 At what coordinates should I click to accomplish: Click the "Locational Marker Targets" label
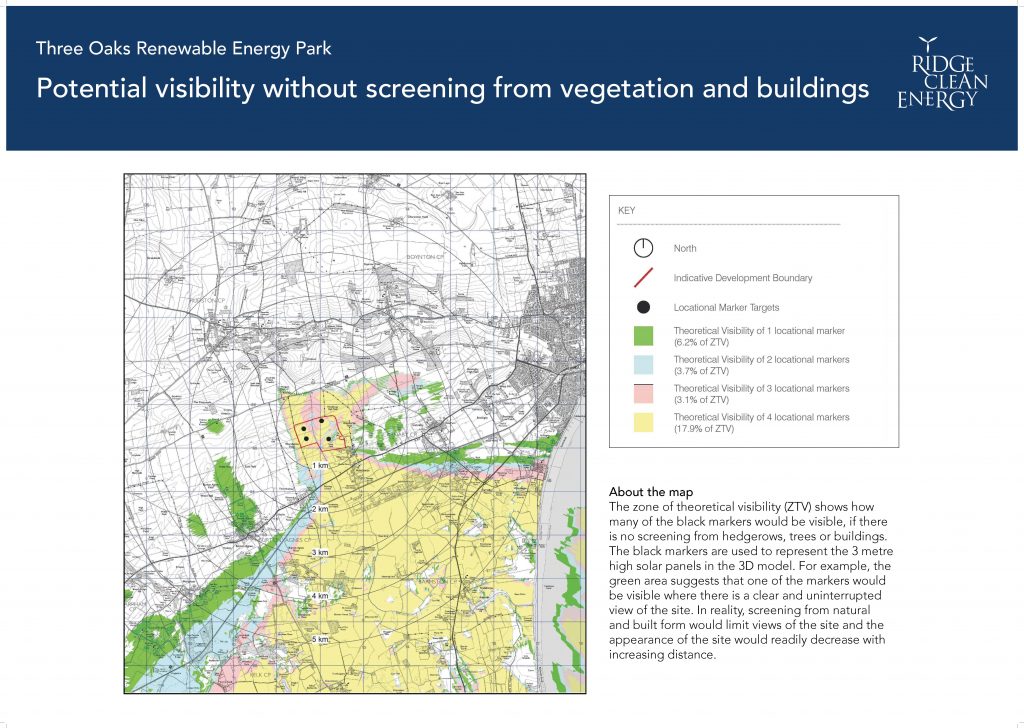click(x=726, y=308)
